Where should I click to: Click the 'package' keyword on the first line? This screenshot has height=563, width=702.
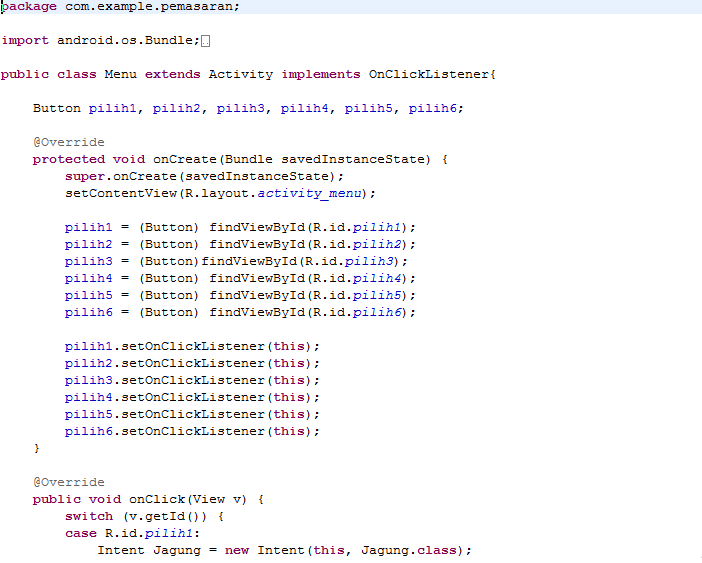tap(29, 7)
